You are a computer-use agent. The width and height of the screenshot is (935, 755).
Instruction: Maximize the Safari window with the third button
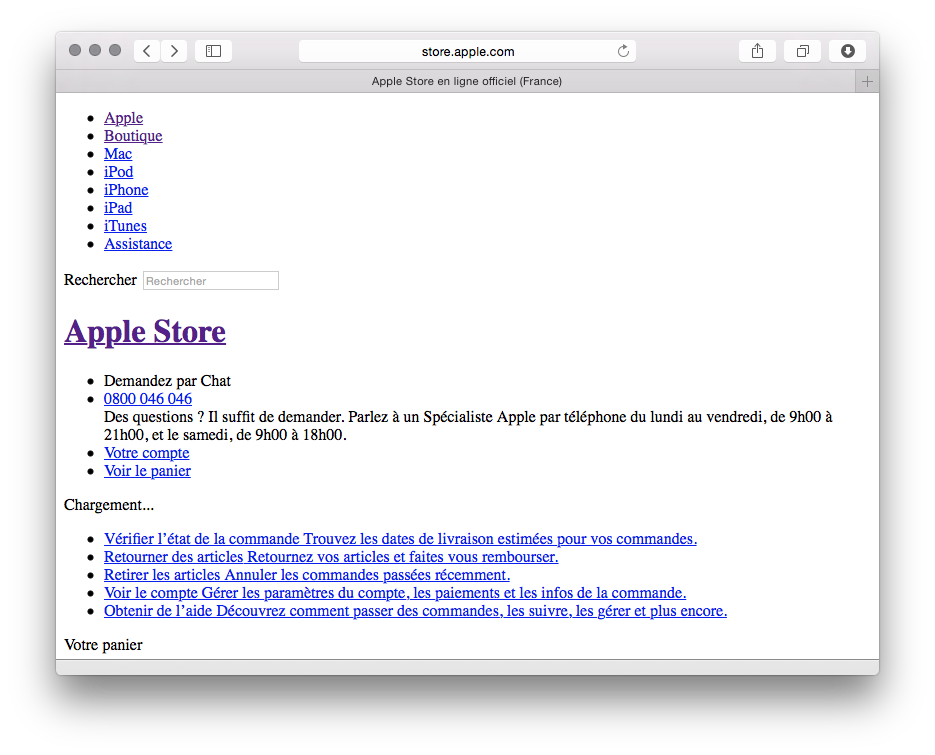tap(115, 50)
